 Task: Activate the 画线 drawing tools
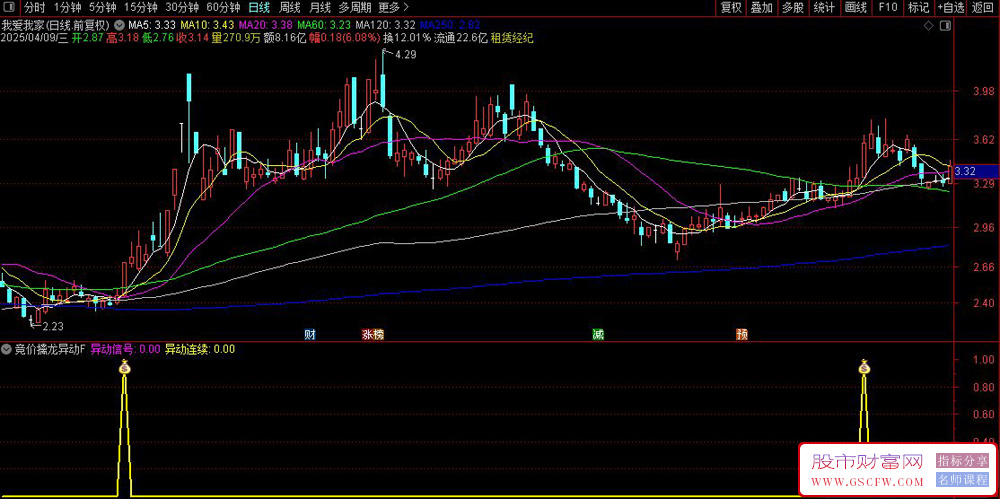(x=855, y=8)
